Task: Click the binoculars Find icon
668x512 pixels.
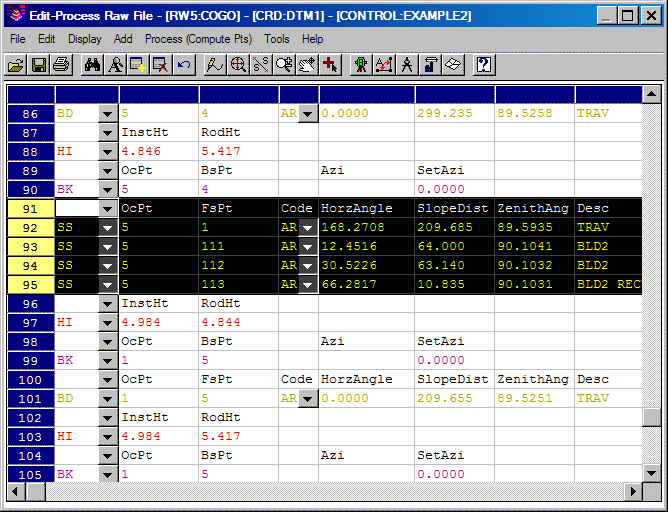Action: click(92, 65)
